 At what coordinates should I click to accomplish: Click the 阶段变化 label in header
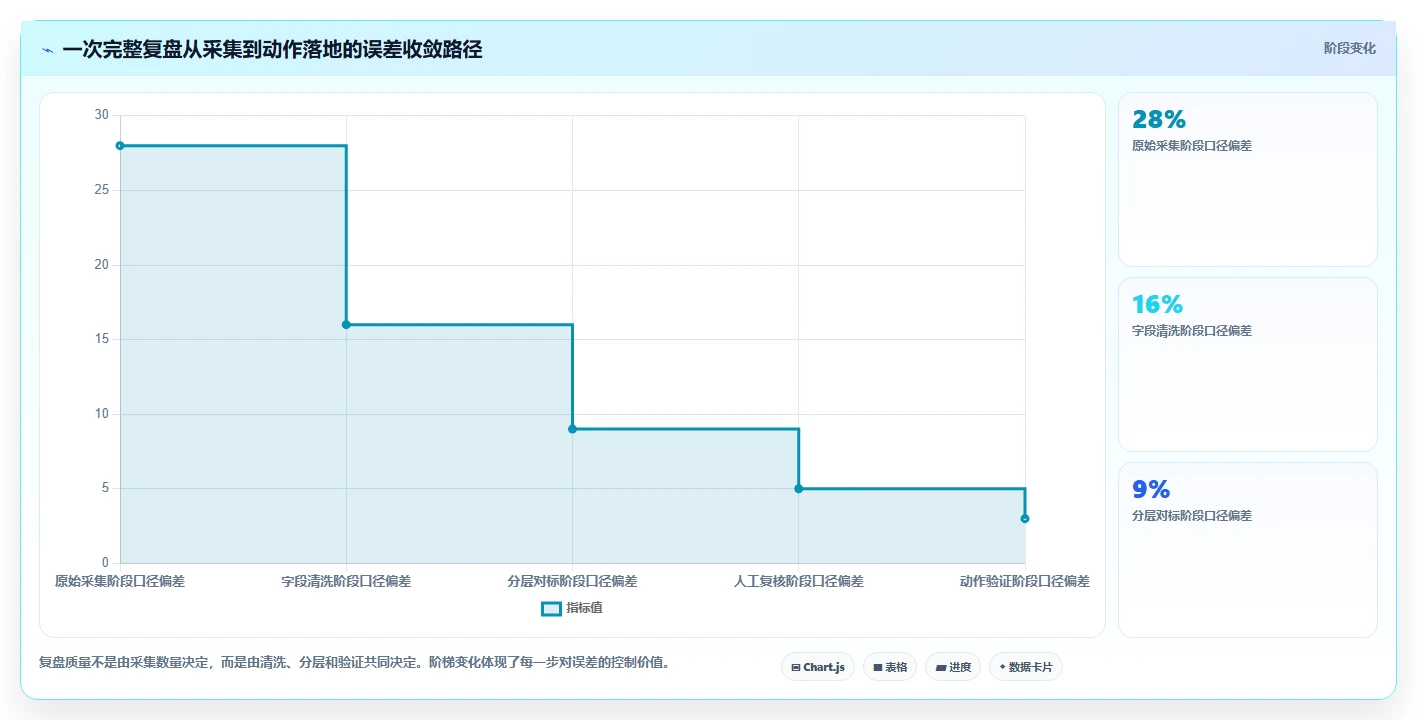tap(1350, 48)
